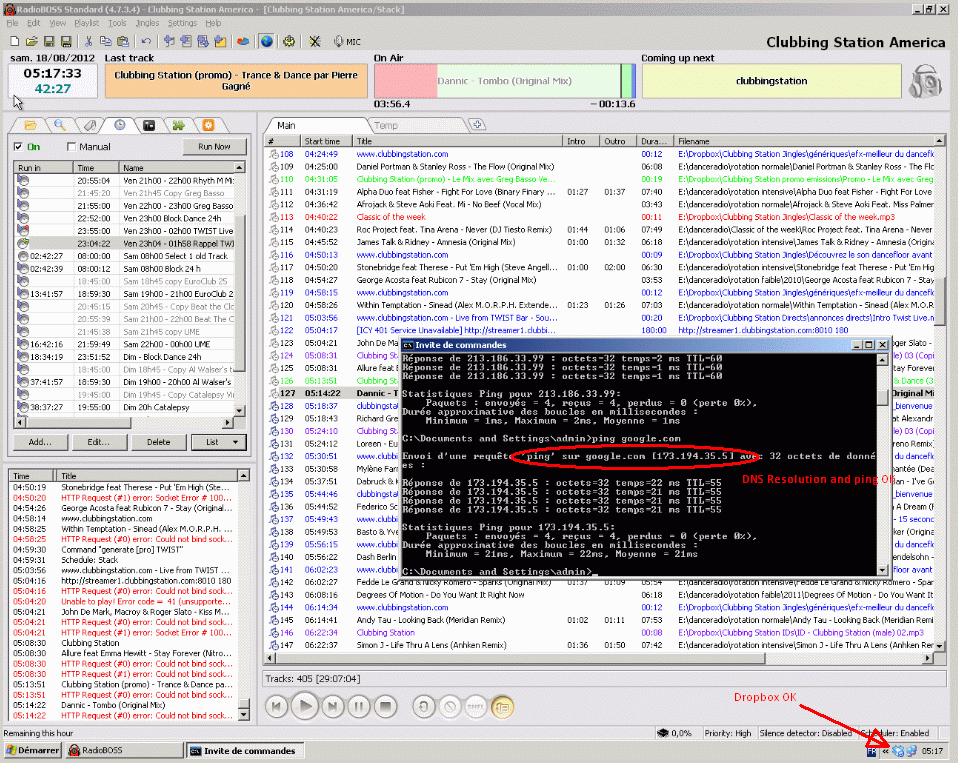Screen dimensions: 958x763
Task: Open the tag panel tab
Action: [90, 125]
